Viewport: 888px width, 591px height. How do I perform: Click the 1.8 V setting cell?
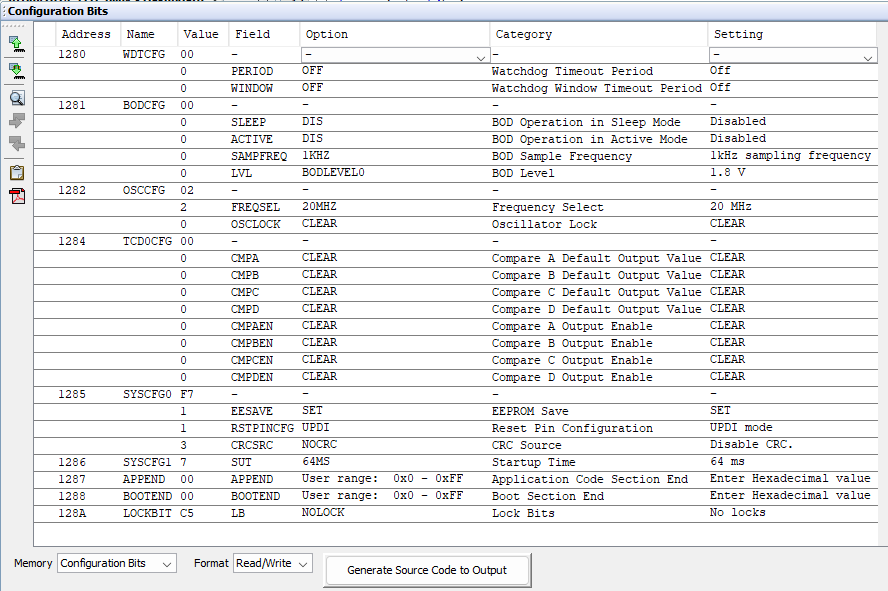coord(728,173)
